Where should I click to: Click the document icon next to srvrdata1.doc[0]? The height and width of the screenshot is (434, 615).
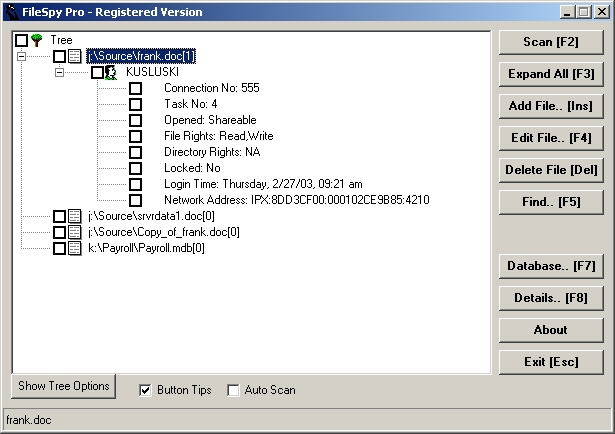point(75,216)
